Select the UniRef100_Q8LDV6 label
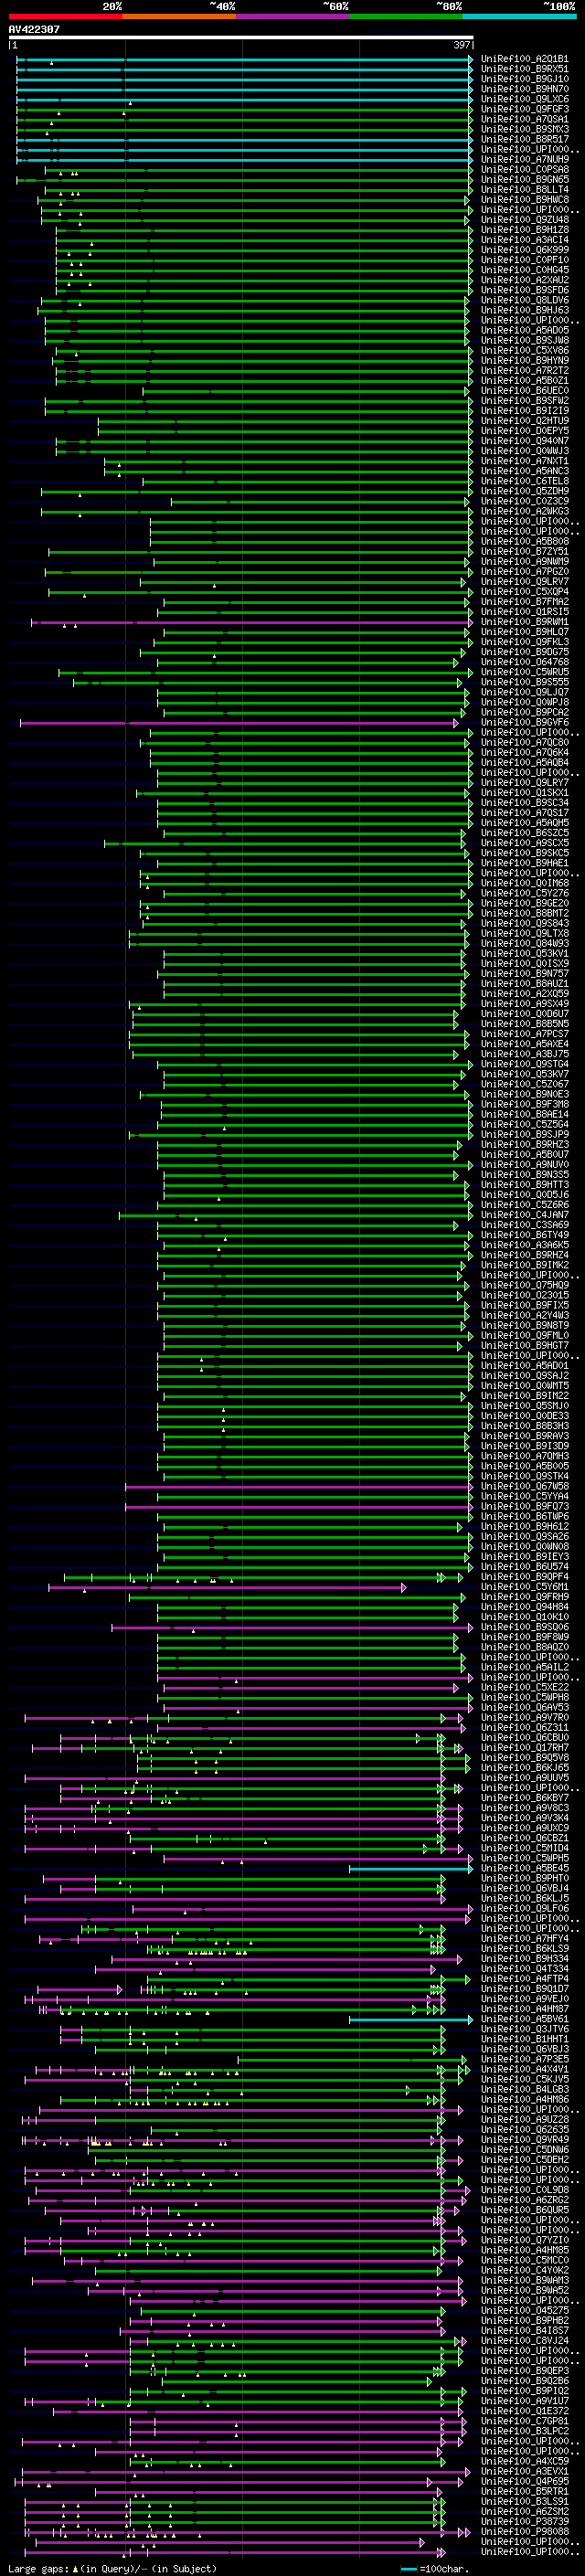This screenshot has width=585, height=2576. [525, 300]
